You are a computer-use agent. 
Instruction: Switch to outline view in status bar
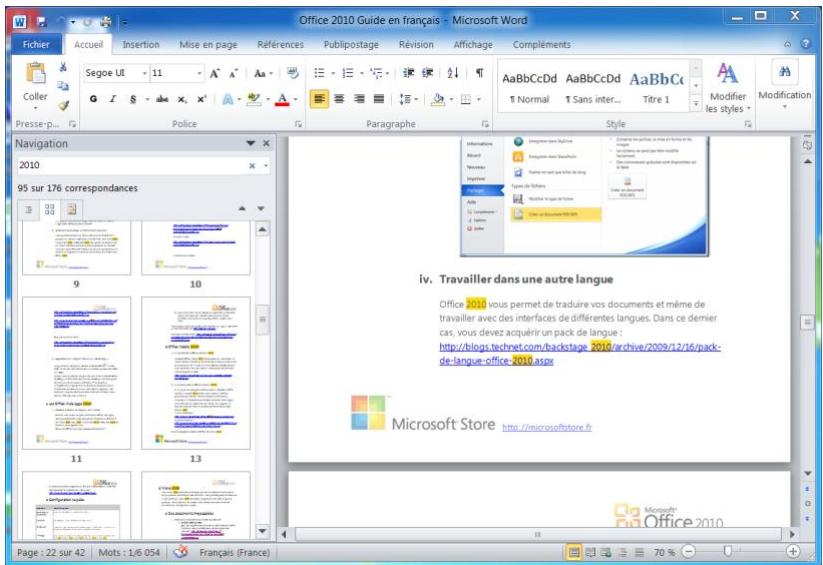click(x=623, y=552)
